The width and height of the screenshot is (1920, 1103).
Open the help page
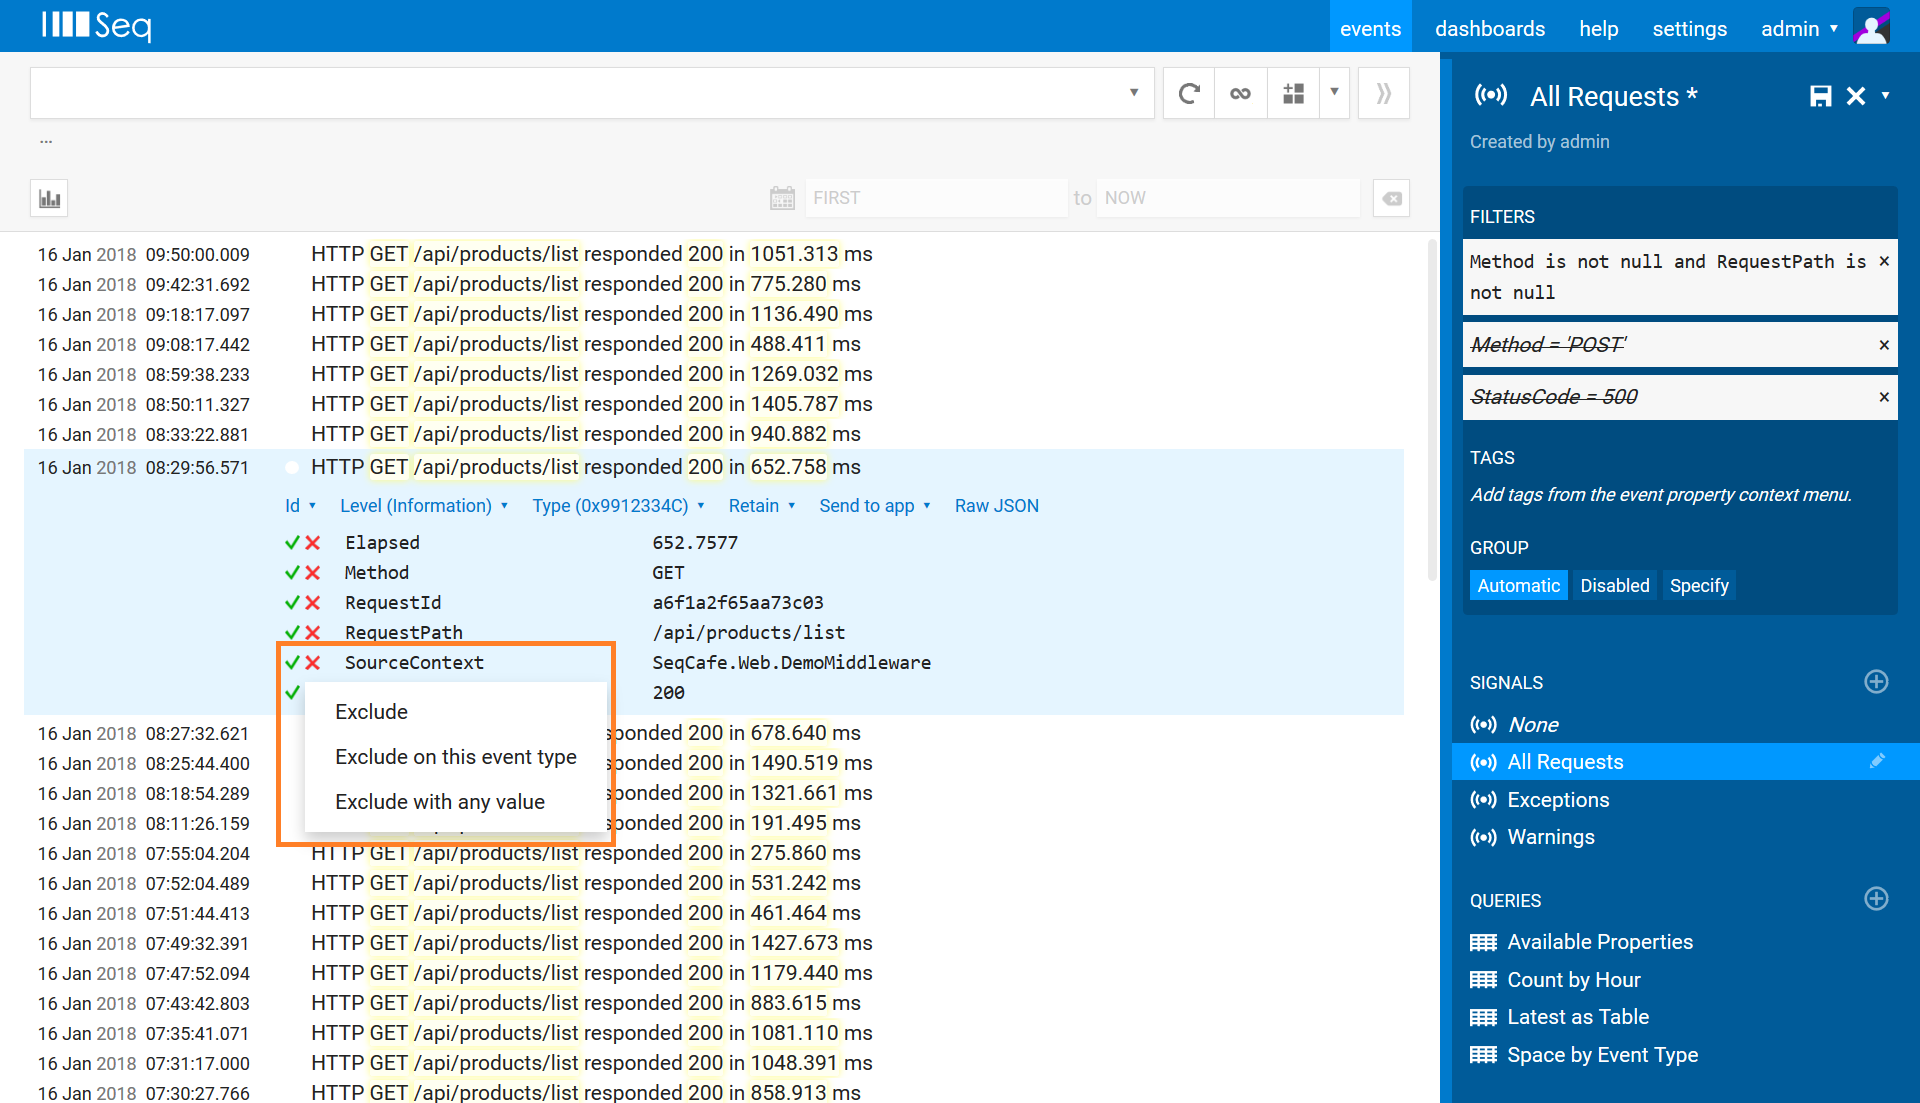1598,29
